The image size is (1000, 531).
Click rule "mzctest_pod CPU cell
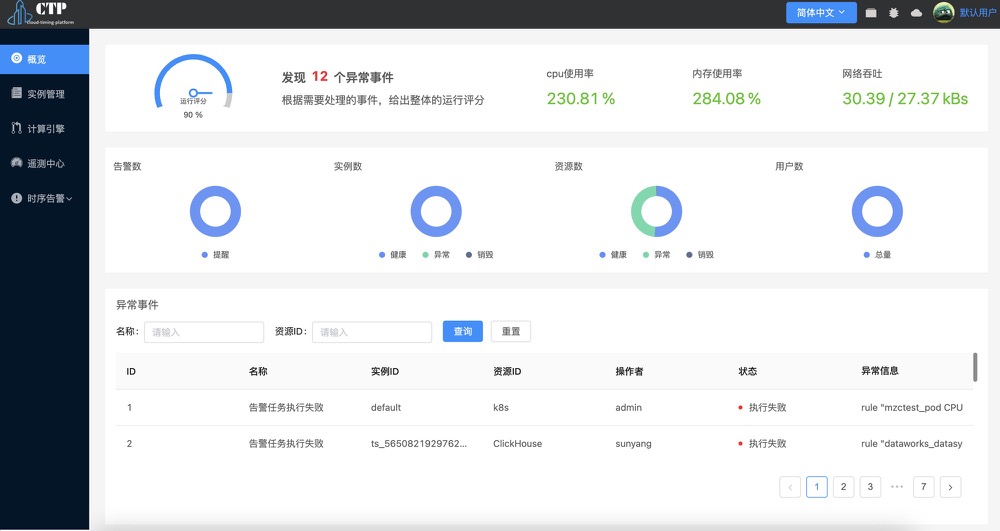pyautogui.click(x=912, y=407)
